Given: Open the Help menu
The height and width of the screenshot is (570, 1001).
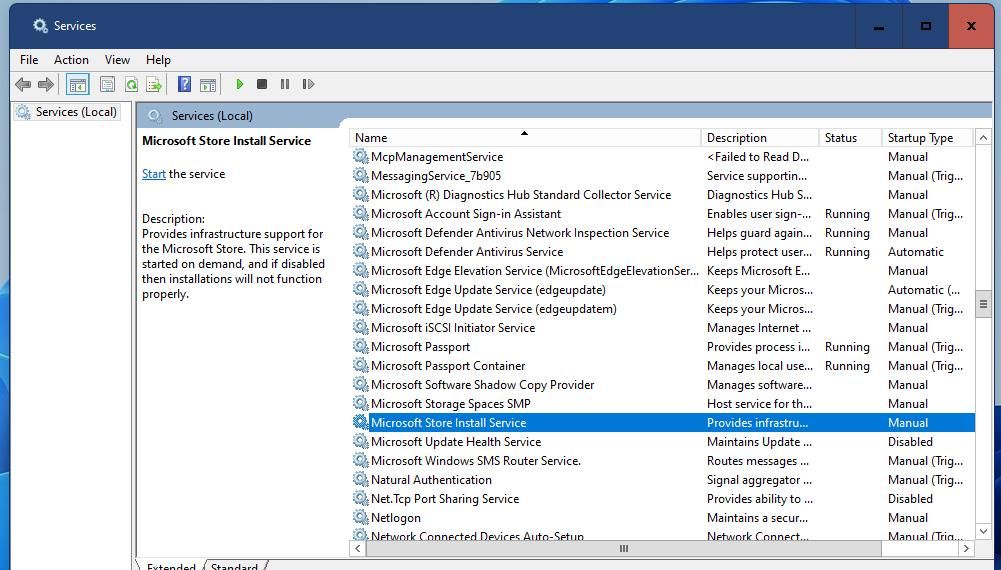Looking at the screenshot, I should click(158, 59).
